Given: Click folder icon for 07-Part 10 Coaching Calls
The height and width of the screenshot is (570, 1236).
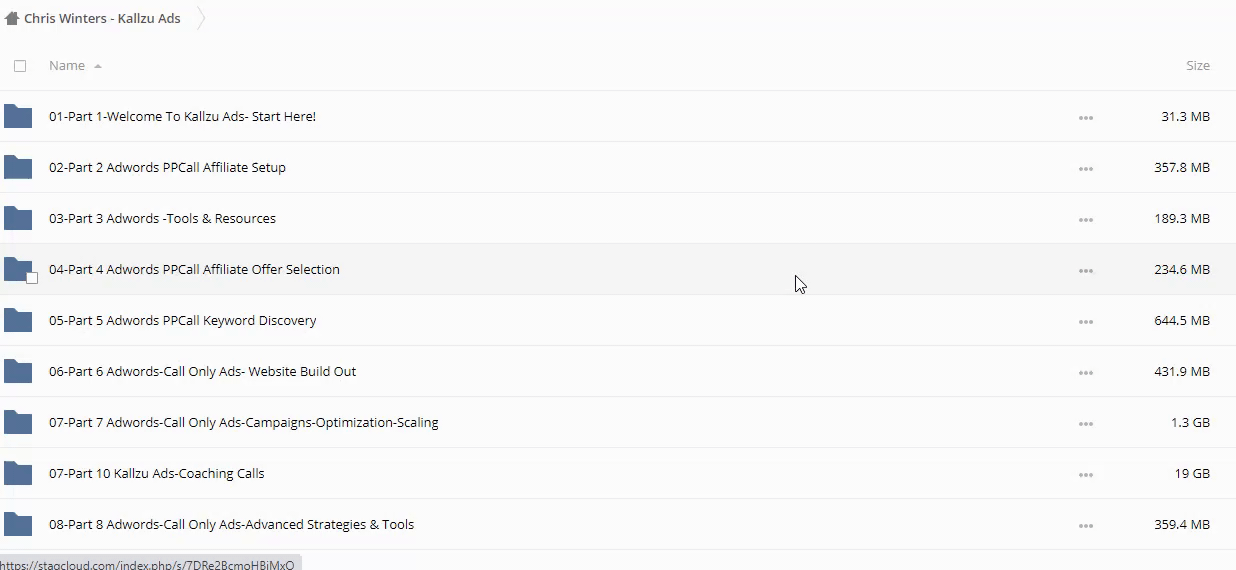Looking at the screenshot, I should [x=18, y=474].
